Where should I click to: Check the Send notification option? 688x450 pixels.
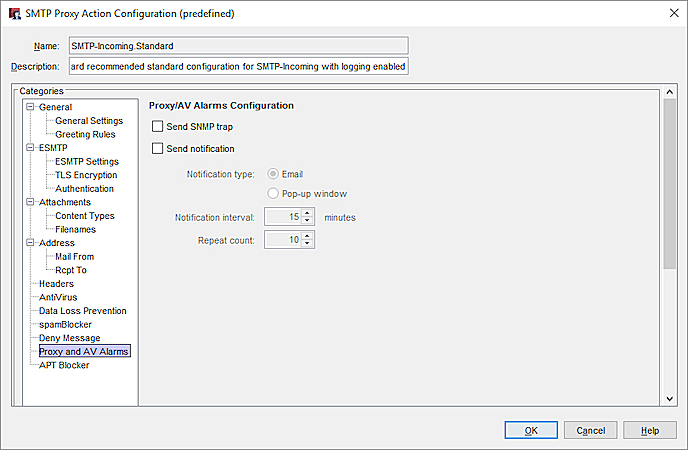pyautogui.click(x=158, y=149)
